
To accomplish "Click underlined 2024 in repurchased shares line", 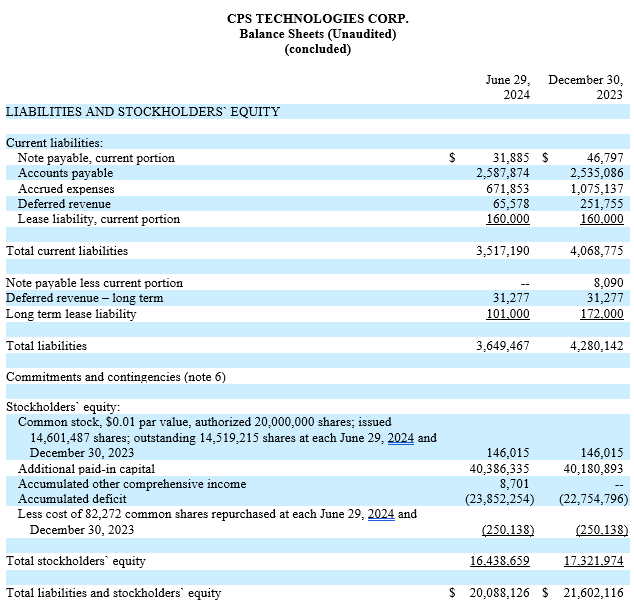I will point(381,514).
